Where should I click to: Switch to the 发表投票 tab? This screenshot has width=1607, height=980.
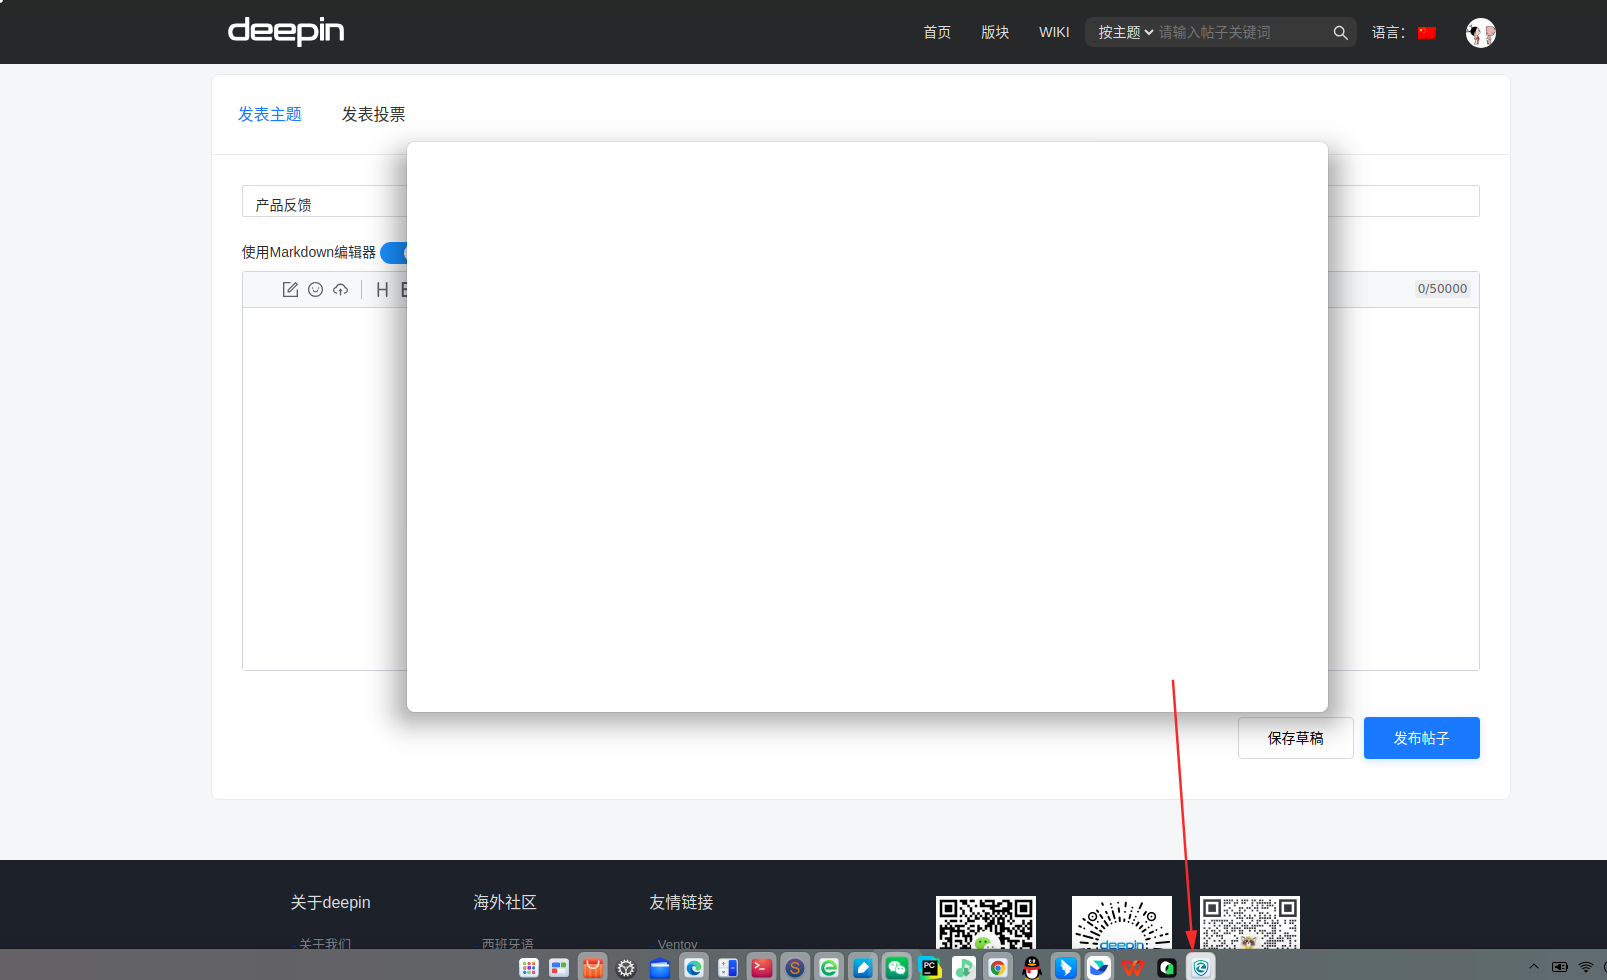[374, 114]
